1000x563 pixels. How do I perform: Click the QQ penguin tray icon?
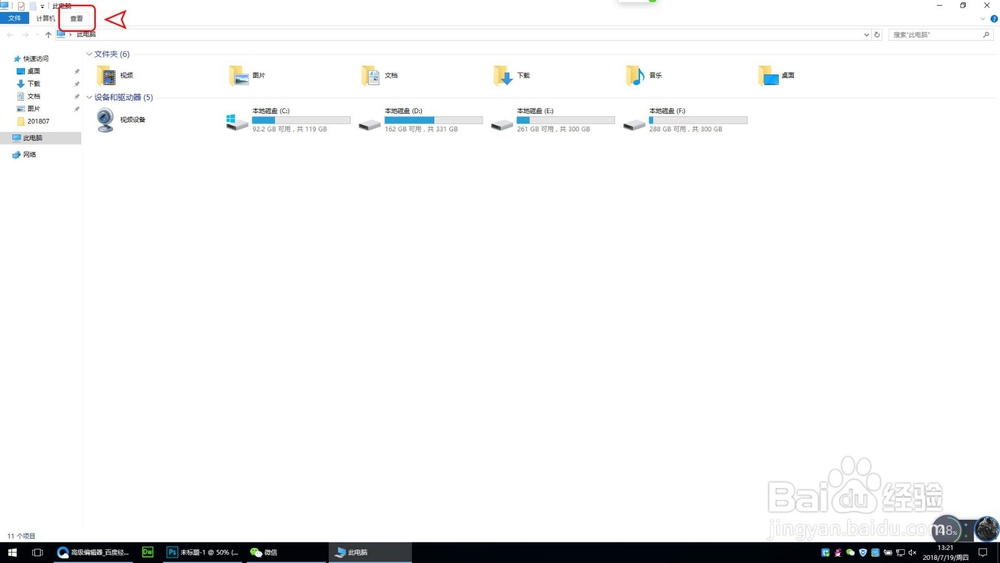(837, 552)
